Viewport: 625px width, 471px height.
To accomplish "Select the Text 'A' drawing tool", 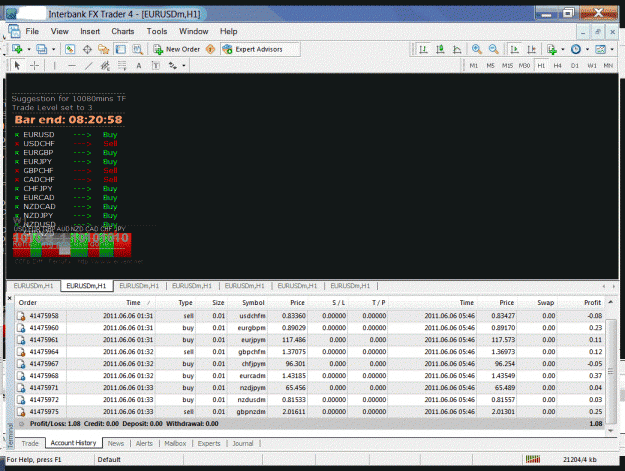I will tap(139, 66).
